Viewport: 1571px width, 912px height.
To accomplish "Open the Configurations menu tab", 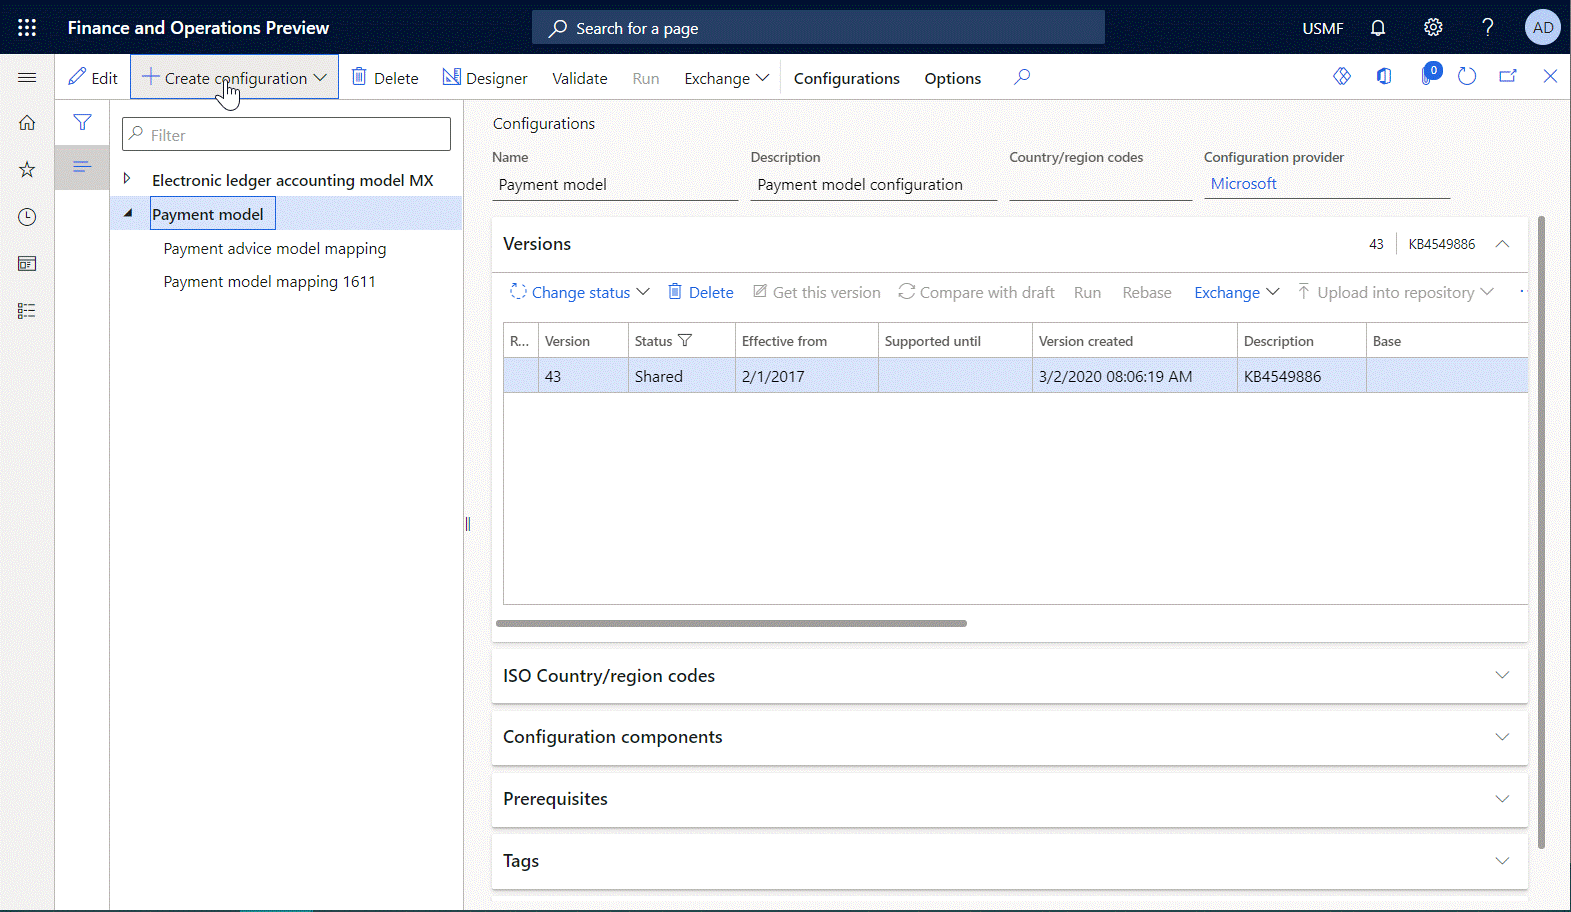I will tap(846, 78).
